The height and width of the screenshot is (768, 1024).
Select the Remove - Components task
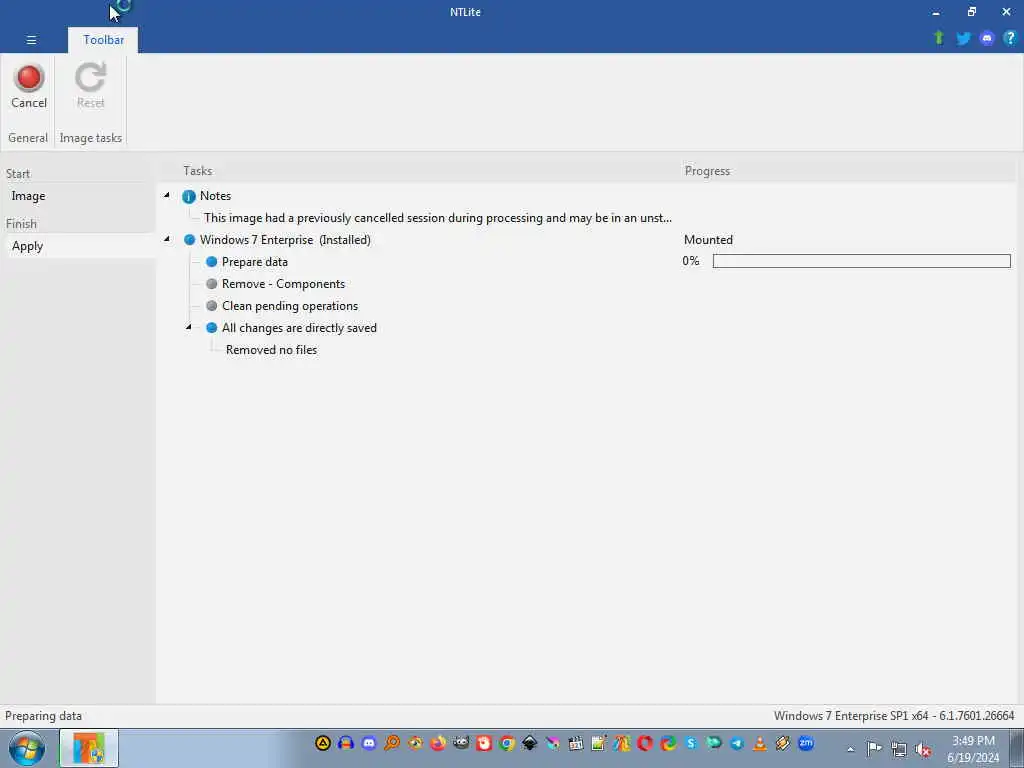tap(283, 284)
